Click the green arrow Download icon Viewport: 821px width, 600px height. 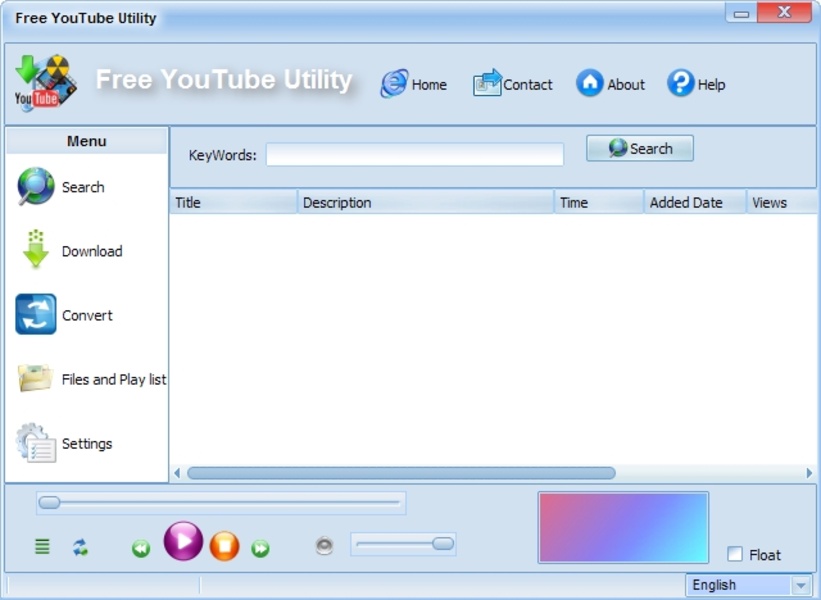(x=36, y=249)
